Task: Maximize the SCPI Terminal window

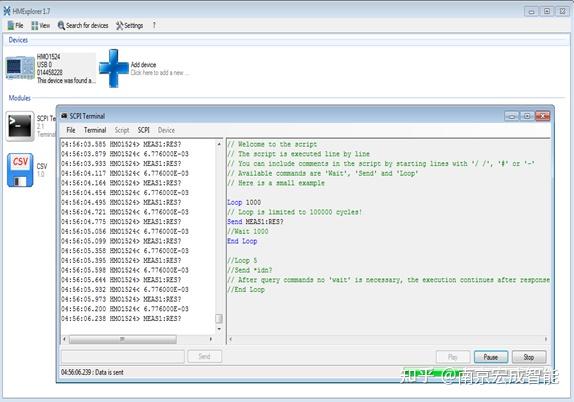Action: coord(527,116)
